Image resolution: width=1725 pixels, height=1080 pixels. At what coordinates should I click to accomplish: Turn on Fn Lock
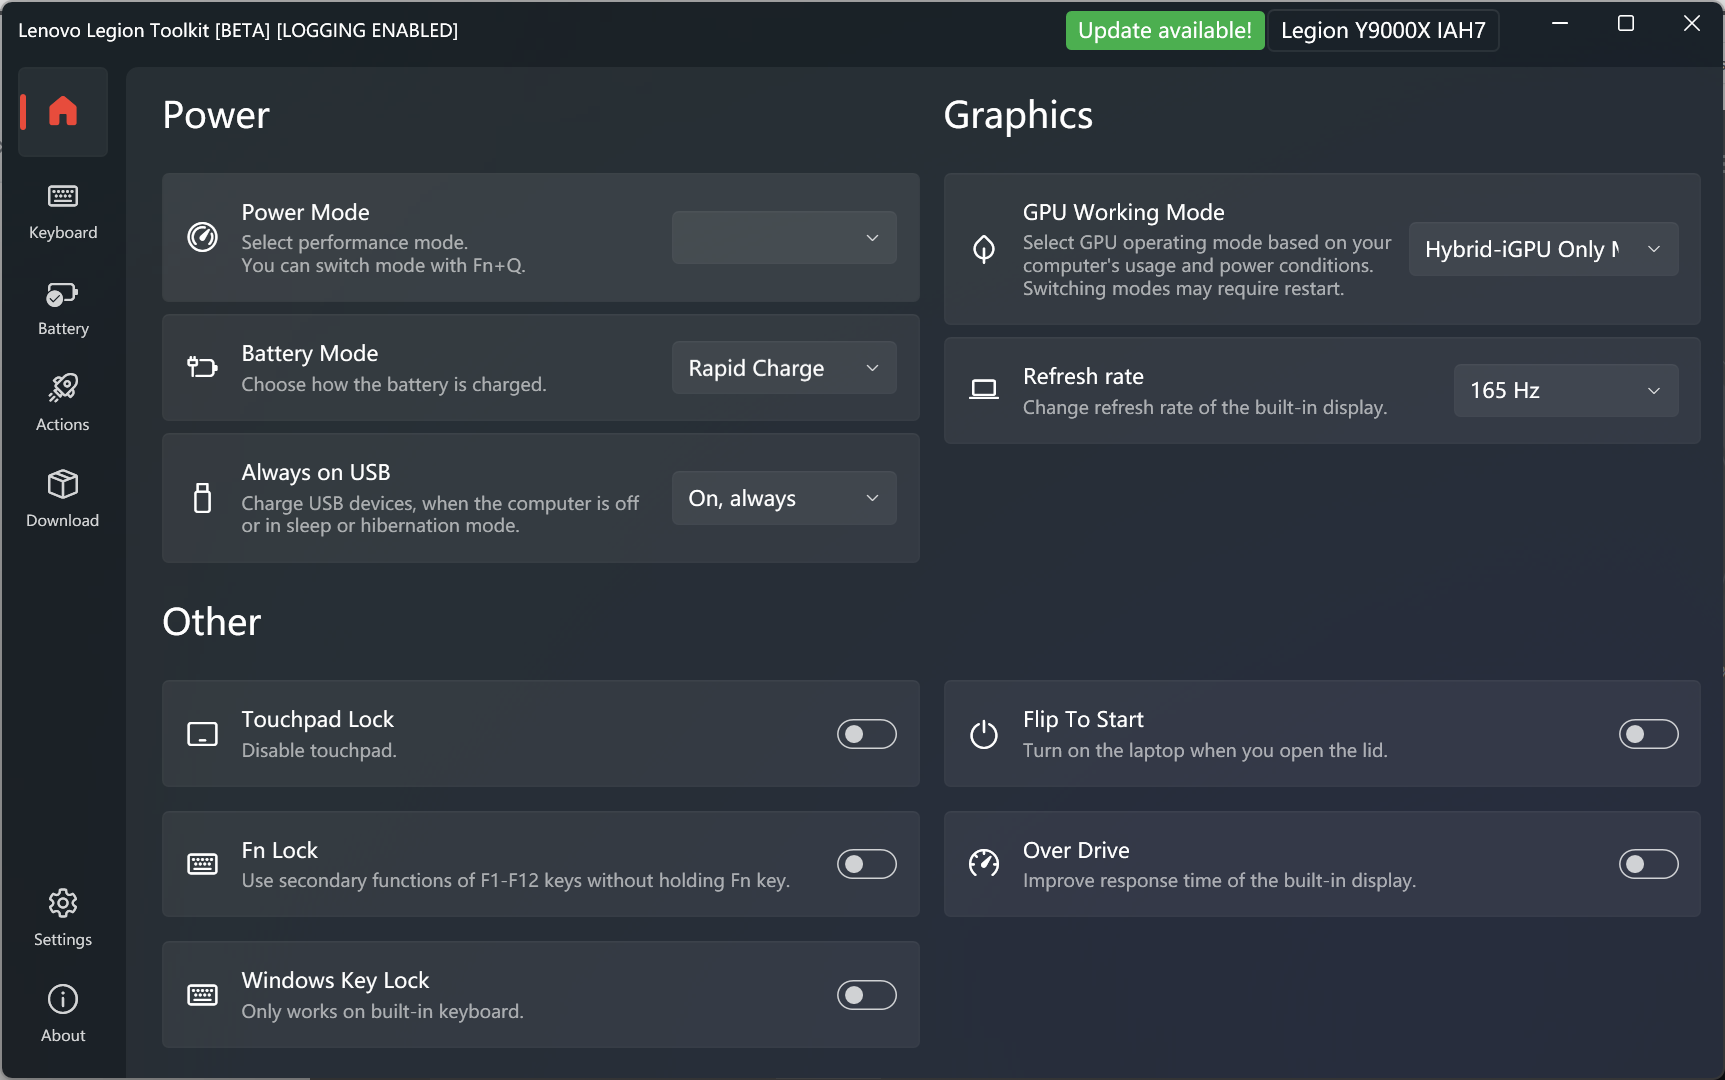click(x=866, y=864)
